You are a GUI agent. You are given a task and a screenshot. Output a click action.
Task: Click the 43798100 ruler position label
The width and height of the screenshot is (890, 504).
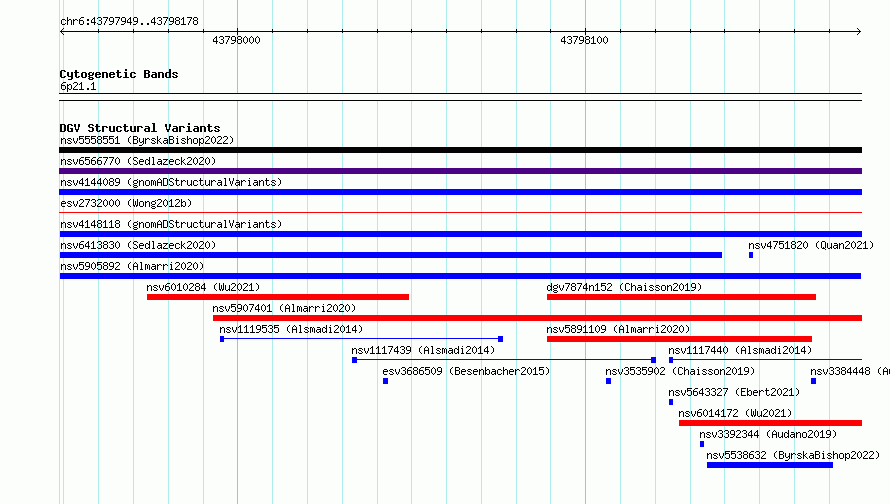[x=584, y=40]
